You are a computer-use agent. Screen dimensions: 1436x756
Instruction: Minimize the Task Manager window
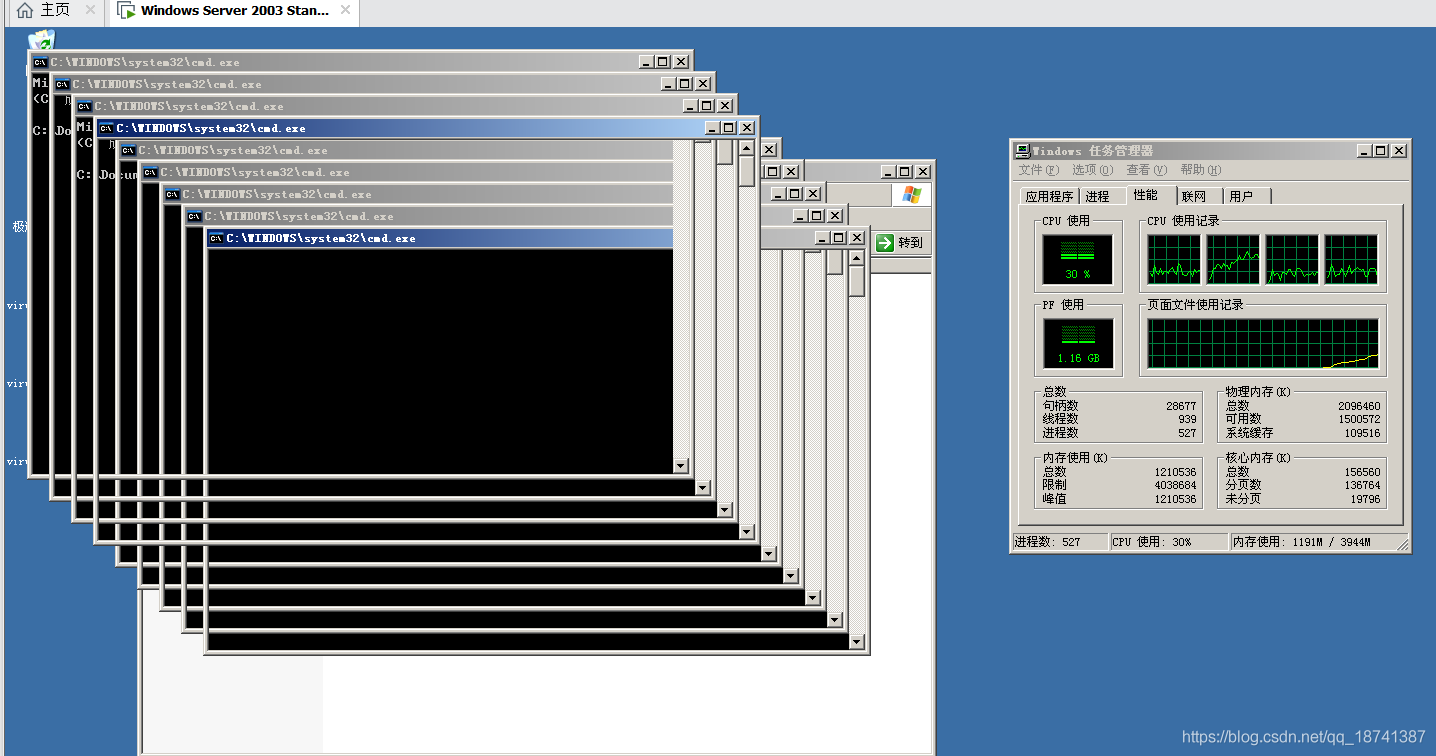(1364, 151)
